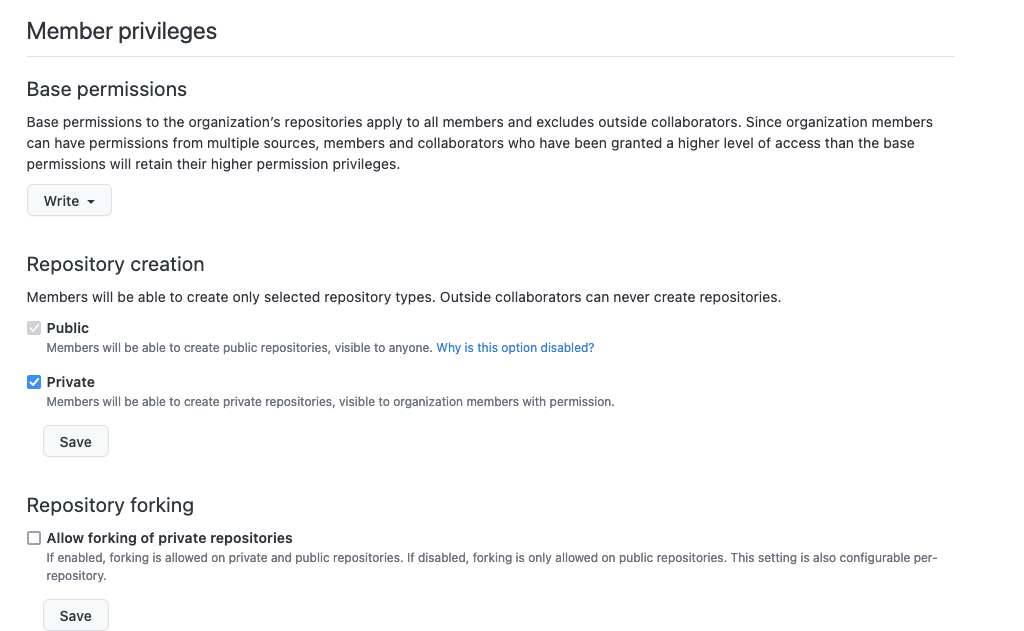Click the bold 'Private' label text

click(71, 382)
